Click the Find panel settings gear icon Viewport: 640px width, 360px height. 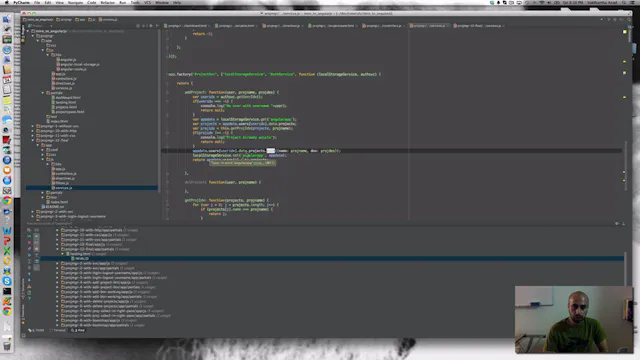coord(617,224)
